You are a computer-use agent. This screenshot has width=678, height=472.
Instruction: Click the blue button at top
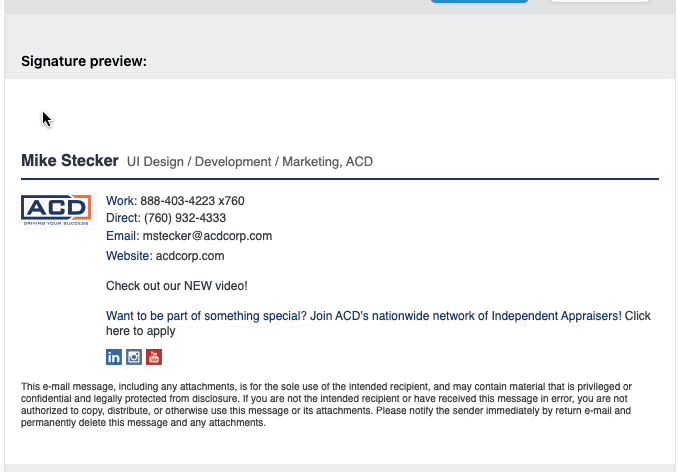coord(479,2)
